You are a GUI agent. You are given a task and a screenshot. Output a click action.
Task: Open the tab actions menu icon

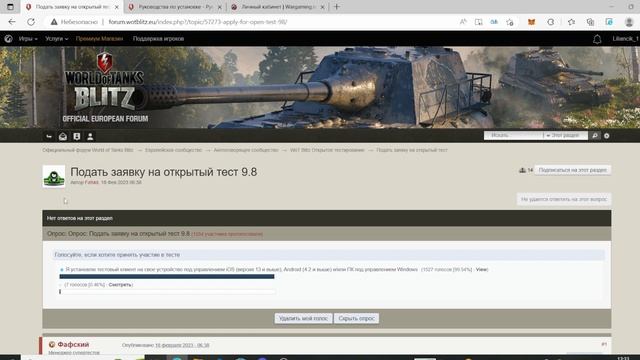[10, 7]
